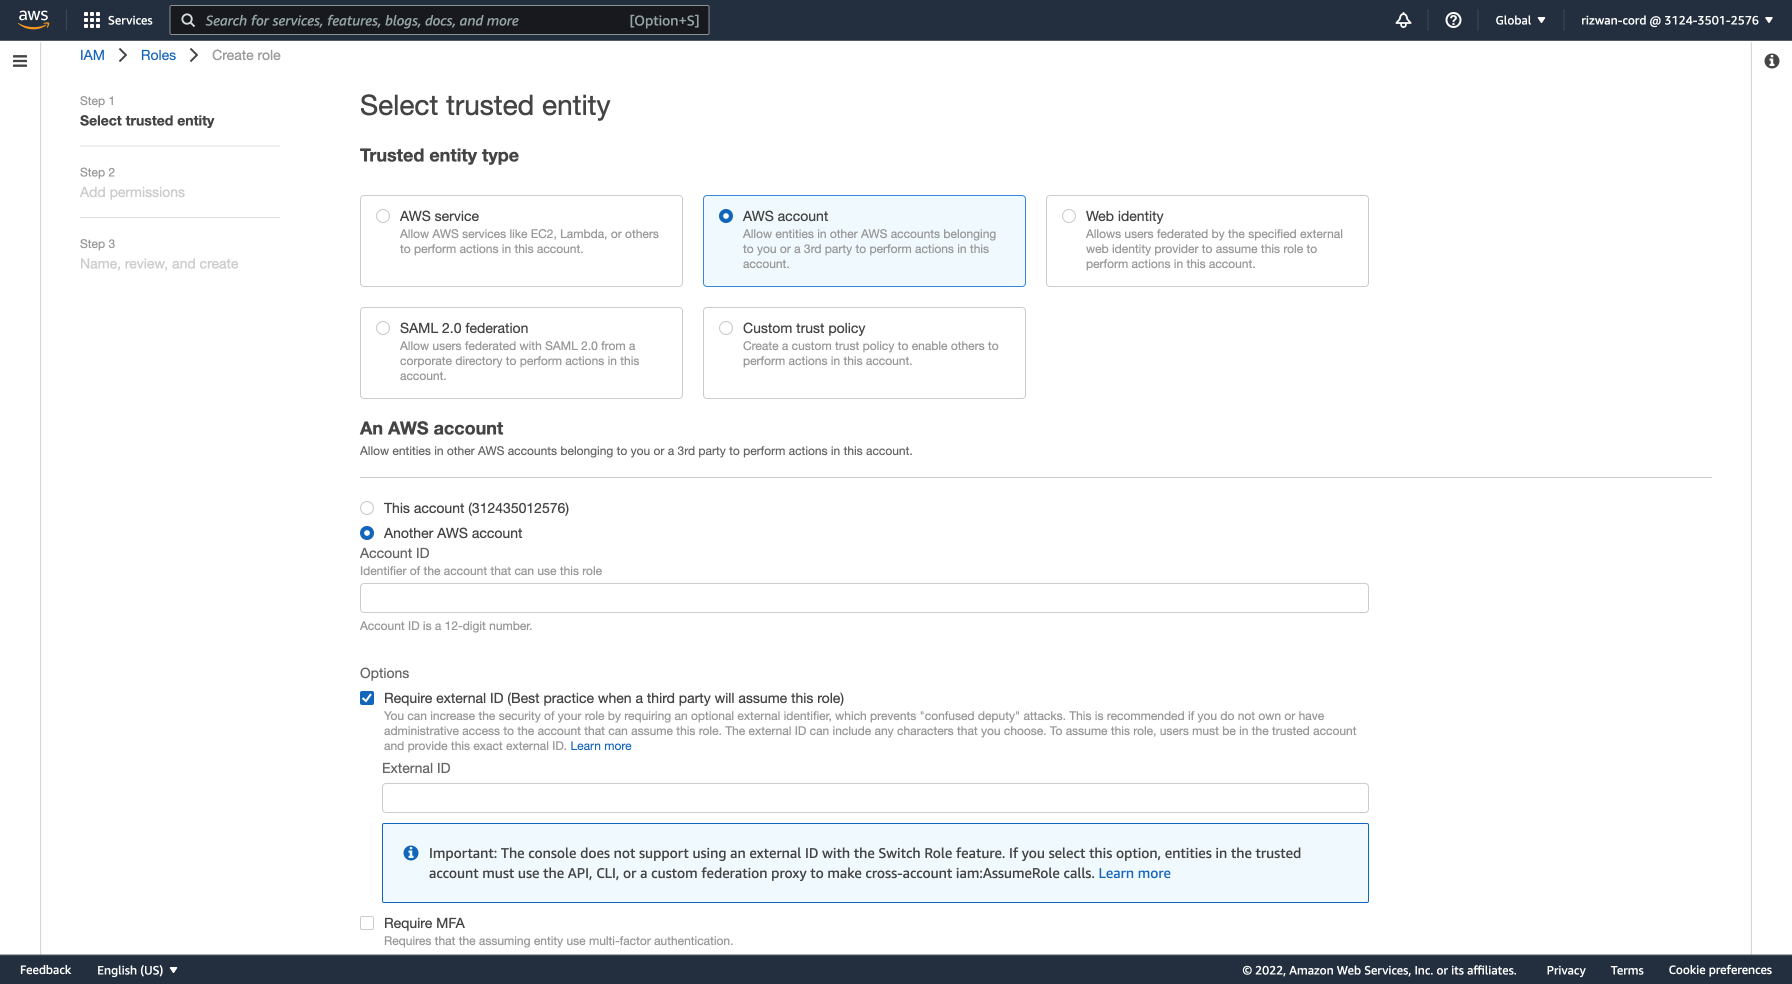Viewport: 1792px width, 984px height.
Task: Click the AWS logo home icon
Action: coord(33,20)
